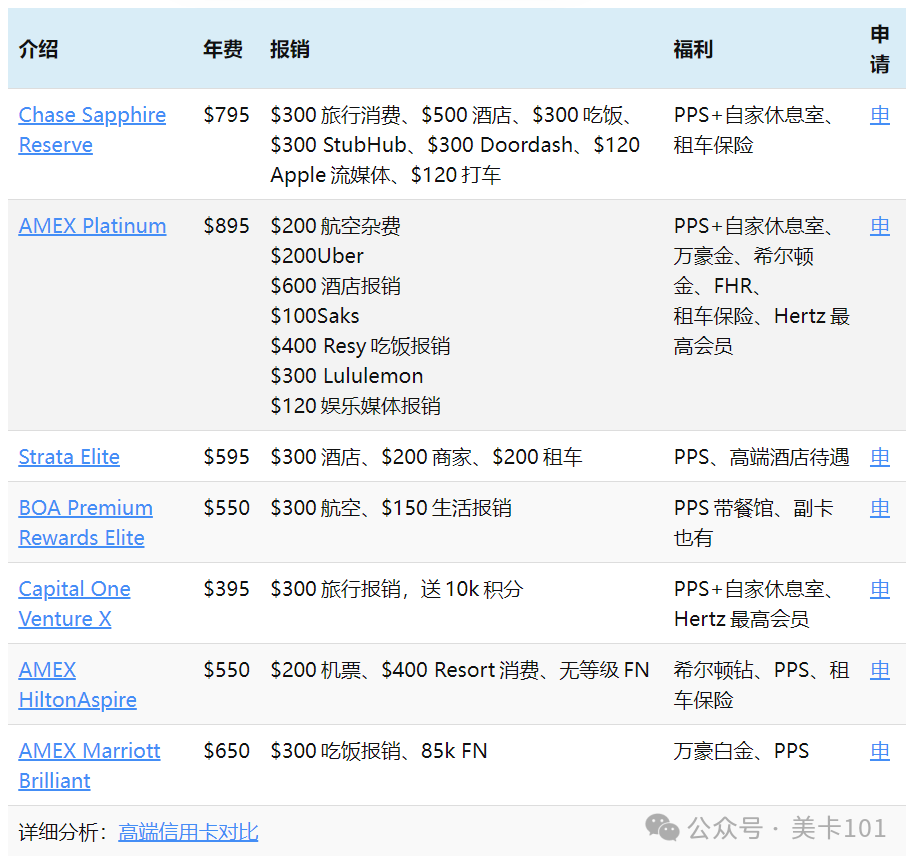
Task: Click 申 apply link for Capital One Venture X
Action: pyautogui.click(x=879, y=589)
